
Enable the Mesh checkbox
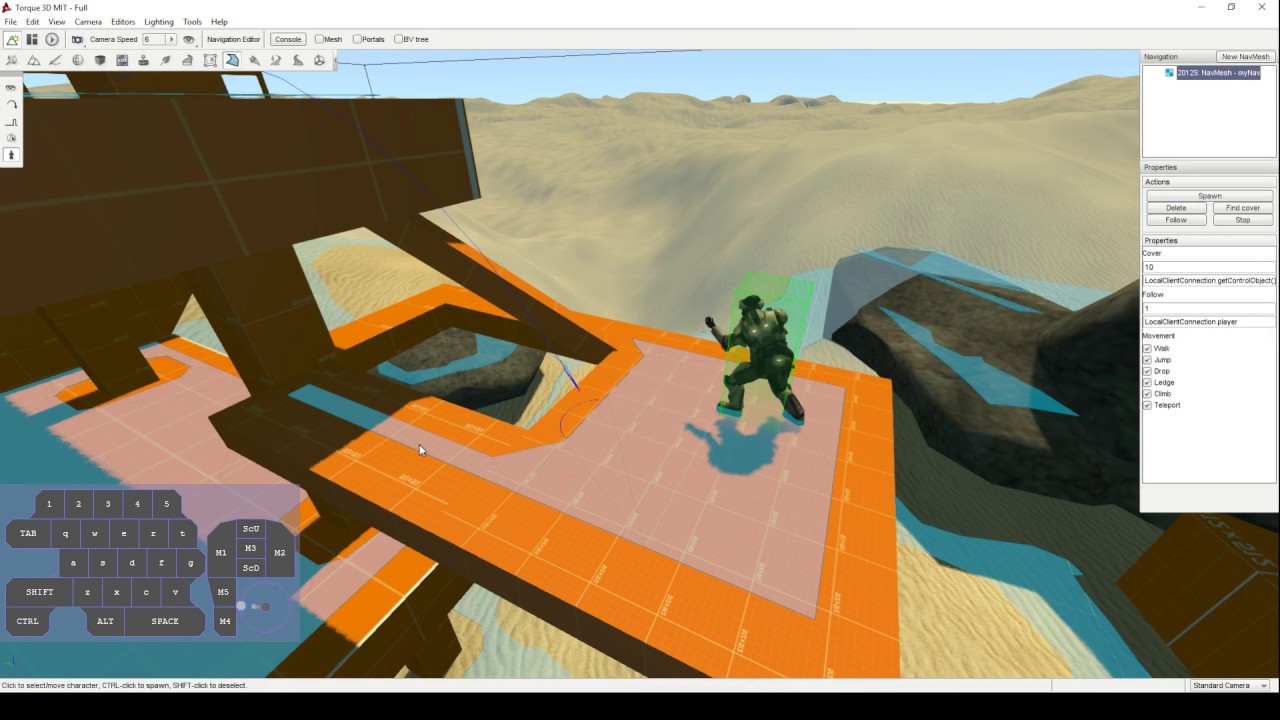click(319, 39)
